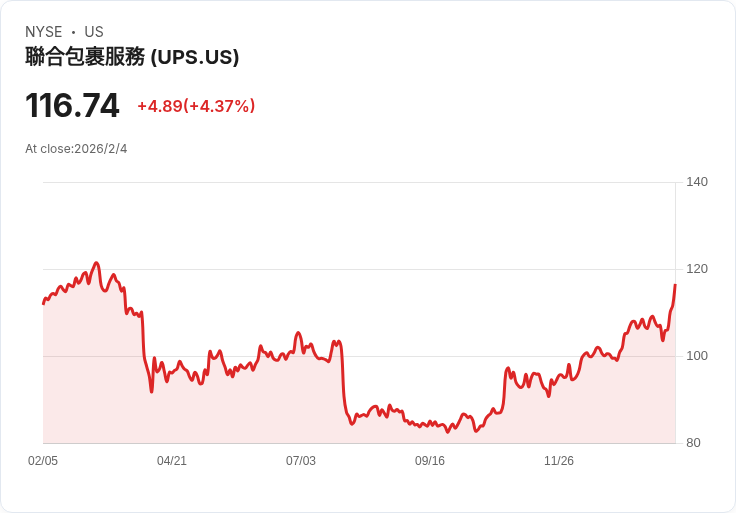Click the NYSE exchange label
The height and width of the screenshot is (513, 736).
pos(44,32)
